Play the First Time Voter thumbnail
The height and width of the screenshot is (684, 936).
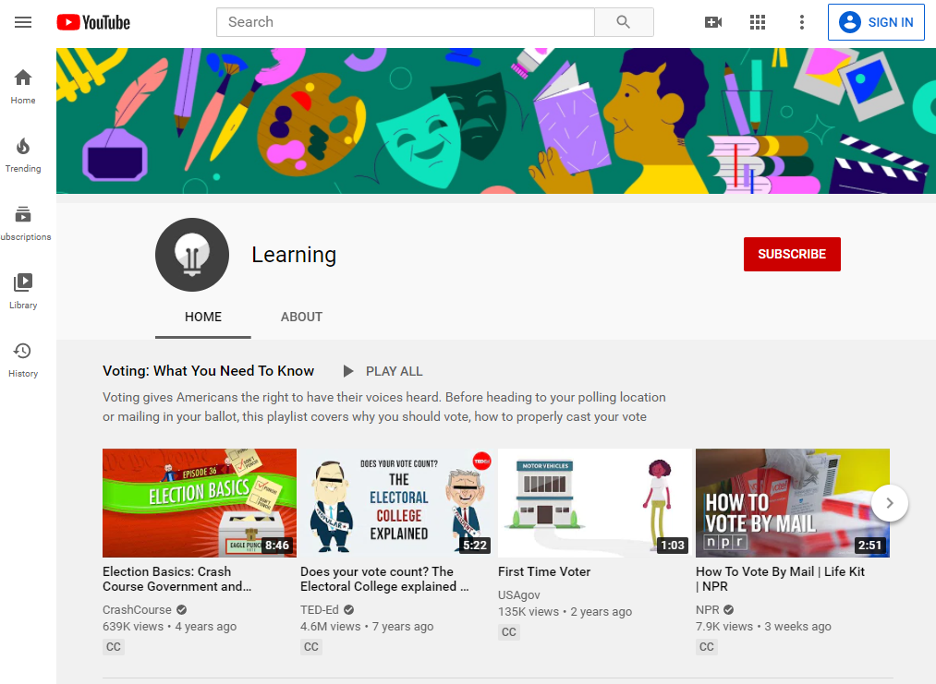(595, 503)
